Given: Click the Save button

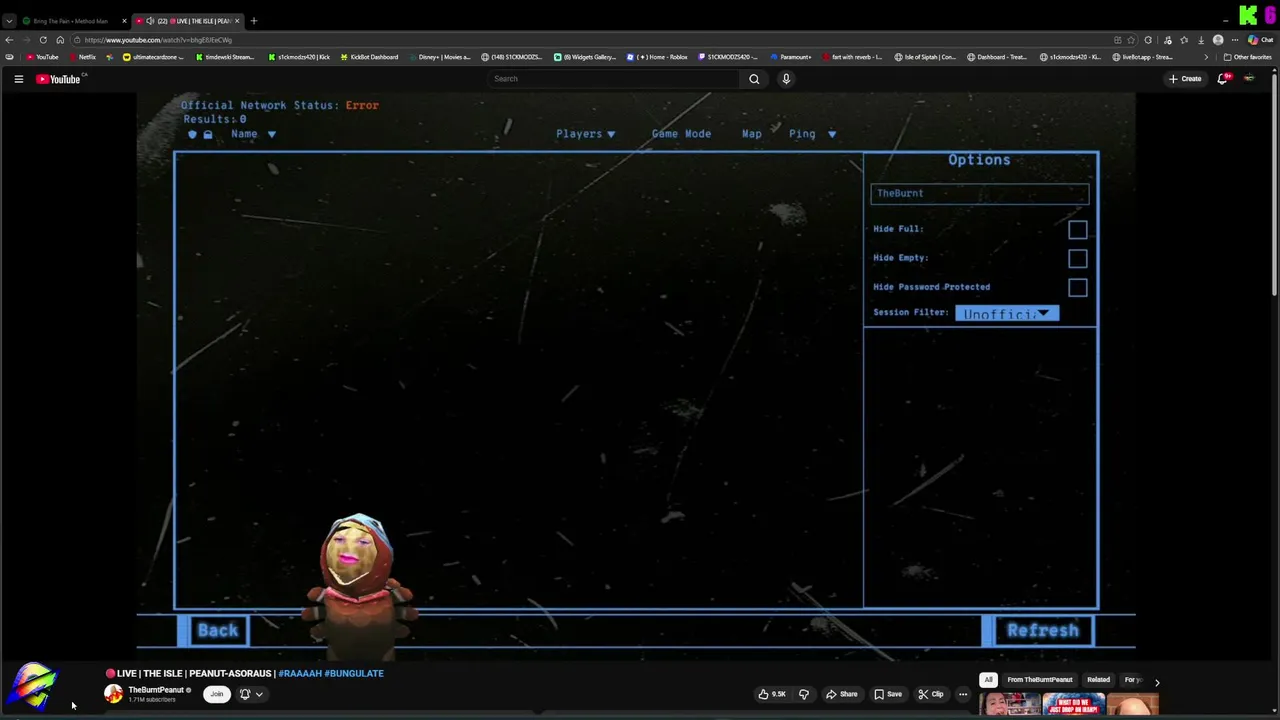Looking at the screenshot, I should [888, 694].
